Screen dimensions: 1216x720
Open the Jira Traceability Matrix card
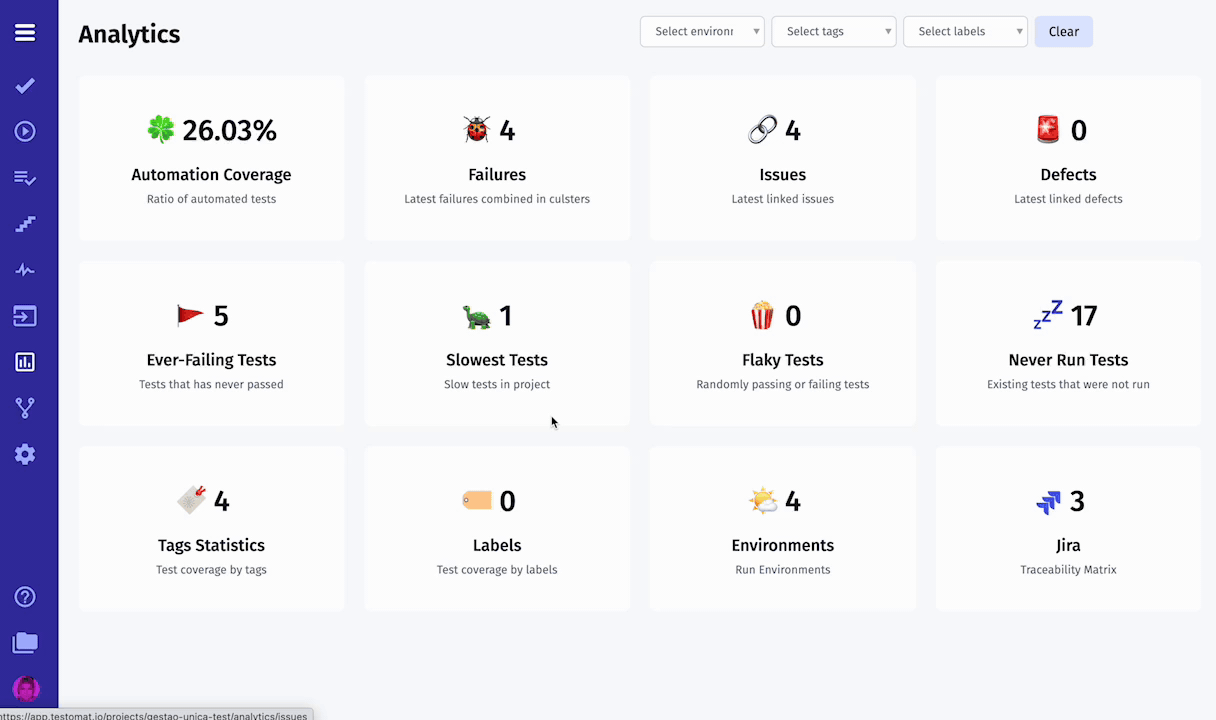click(x=1068, y=528)
